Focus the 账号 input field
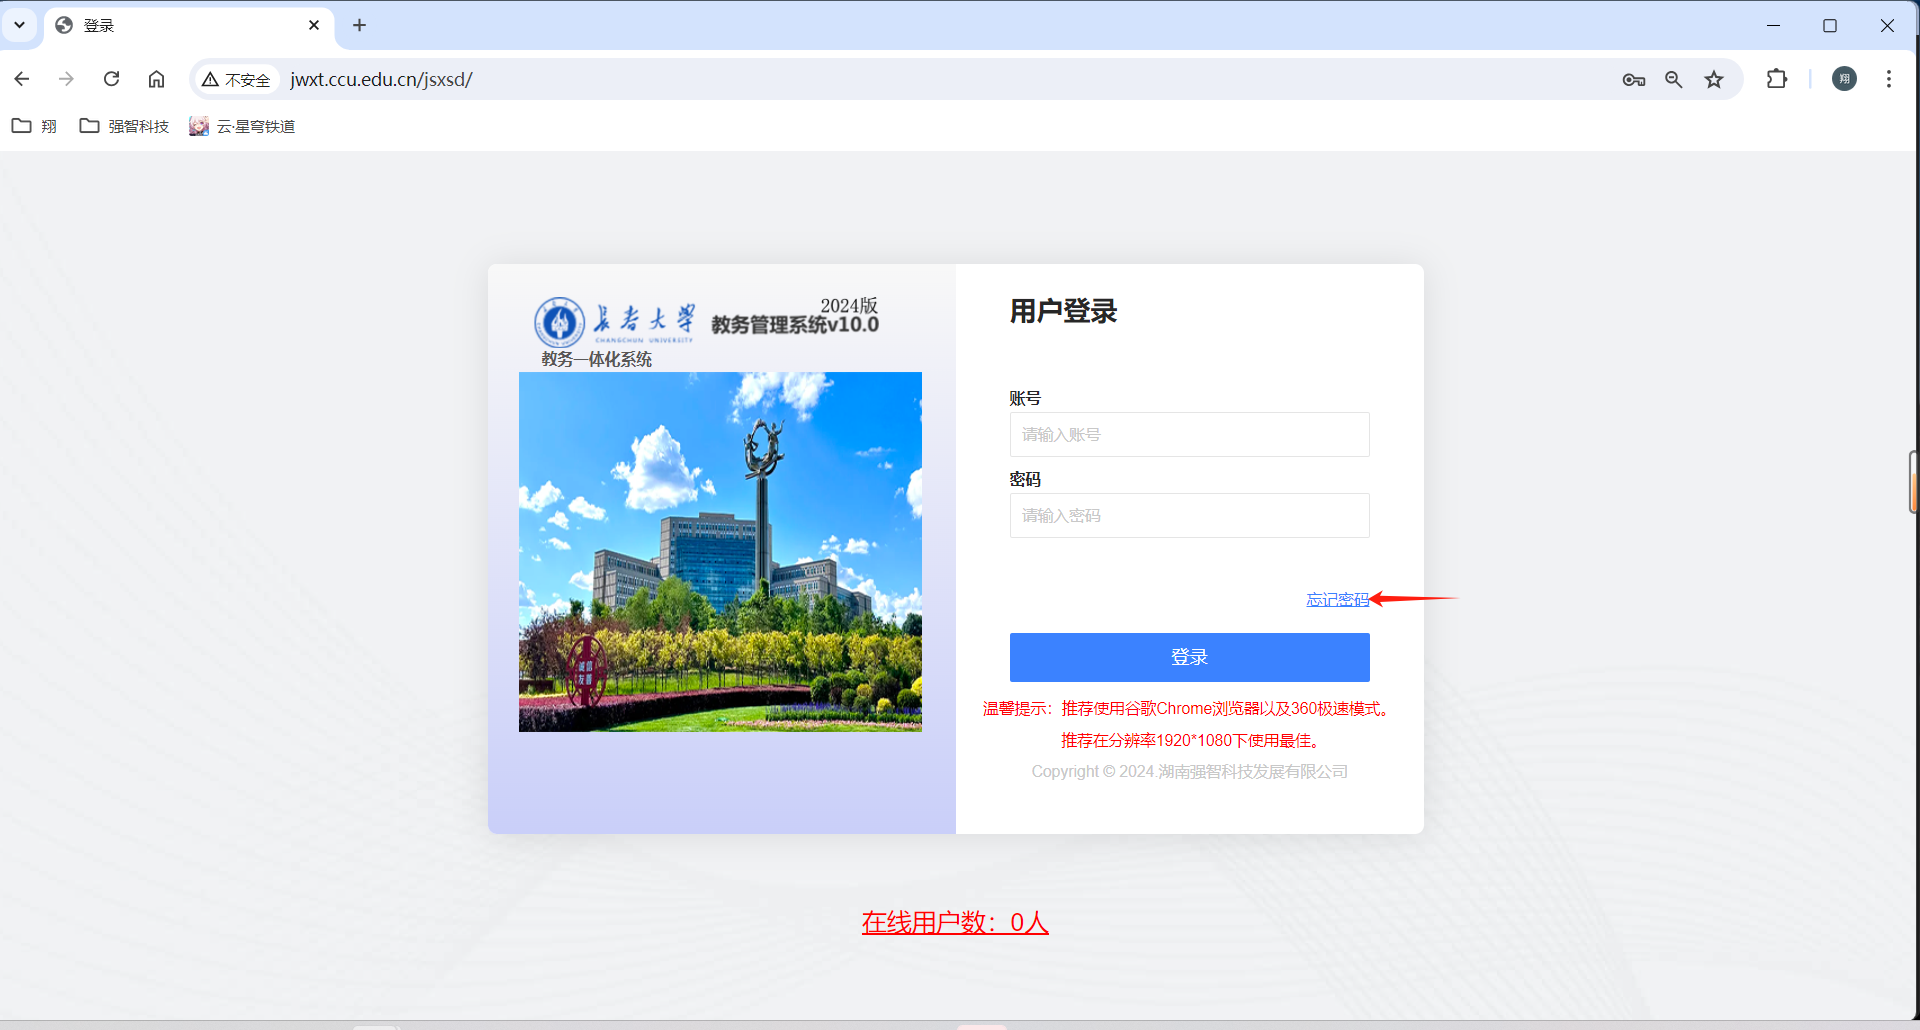This screenshot has width=1920, height=1030. 1189,435
